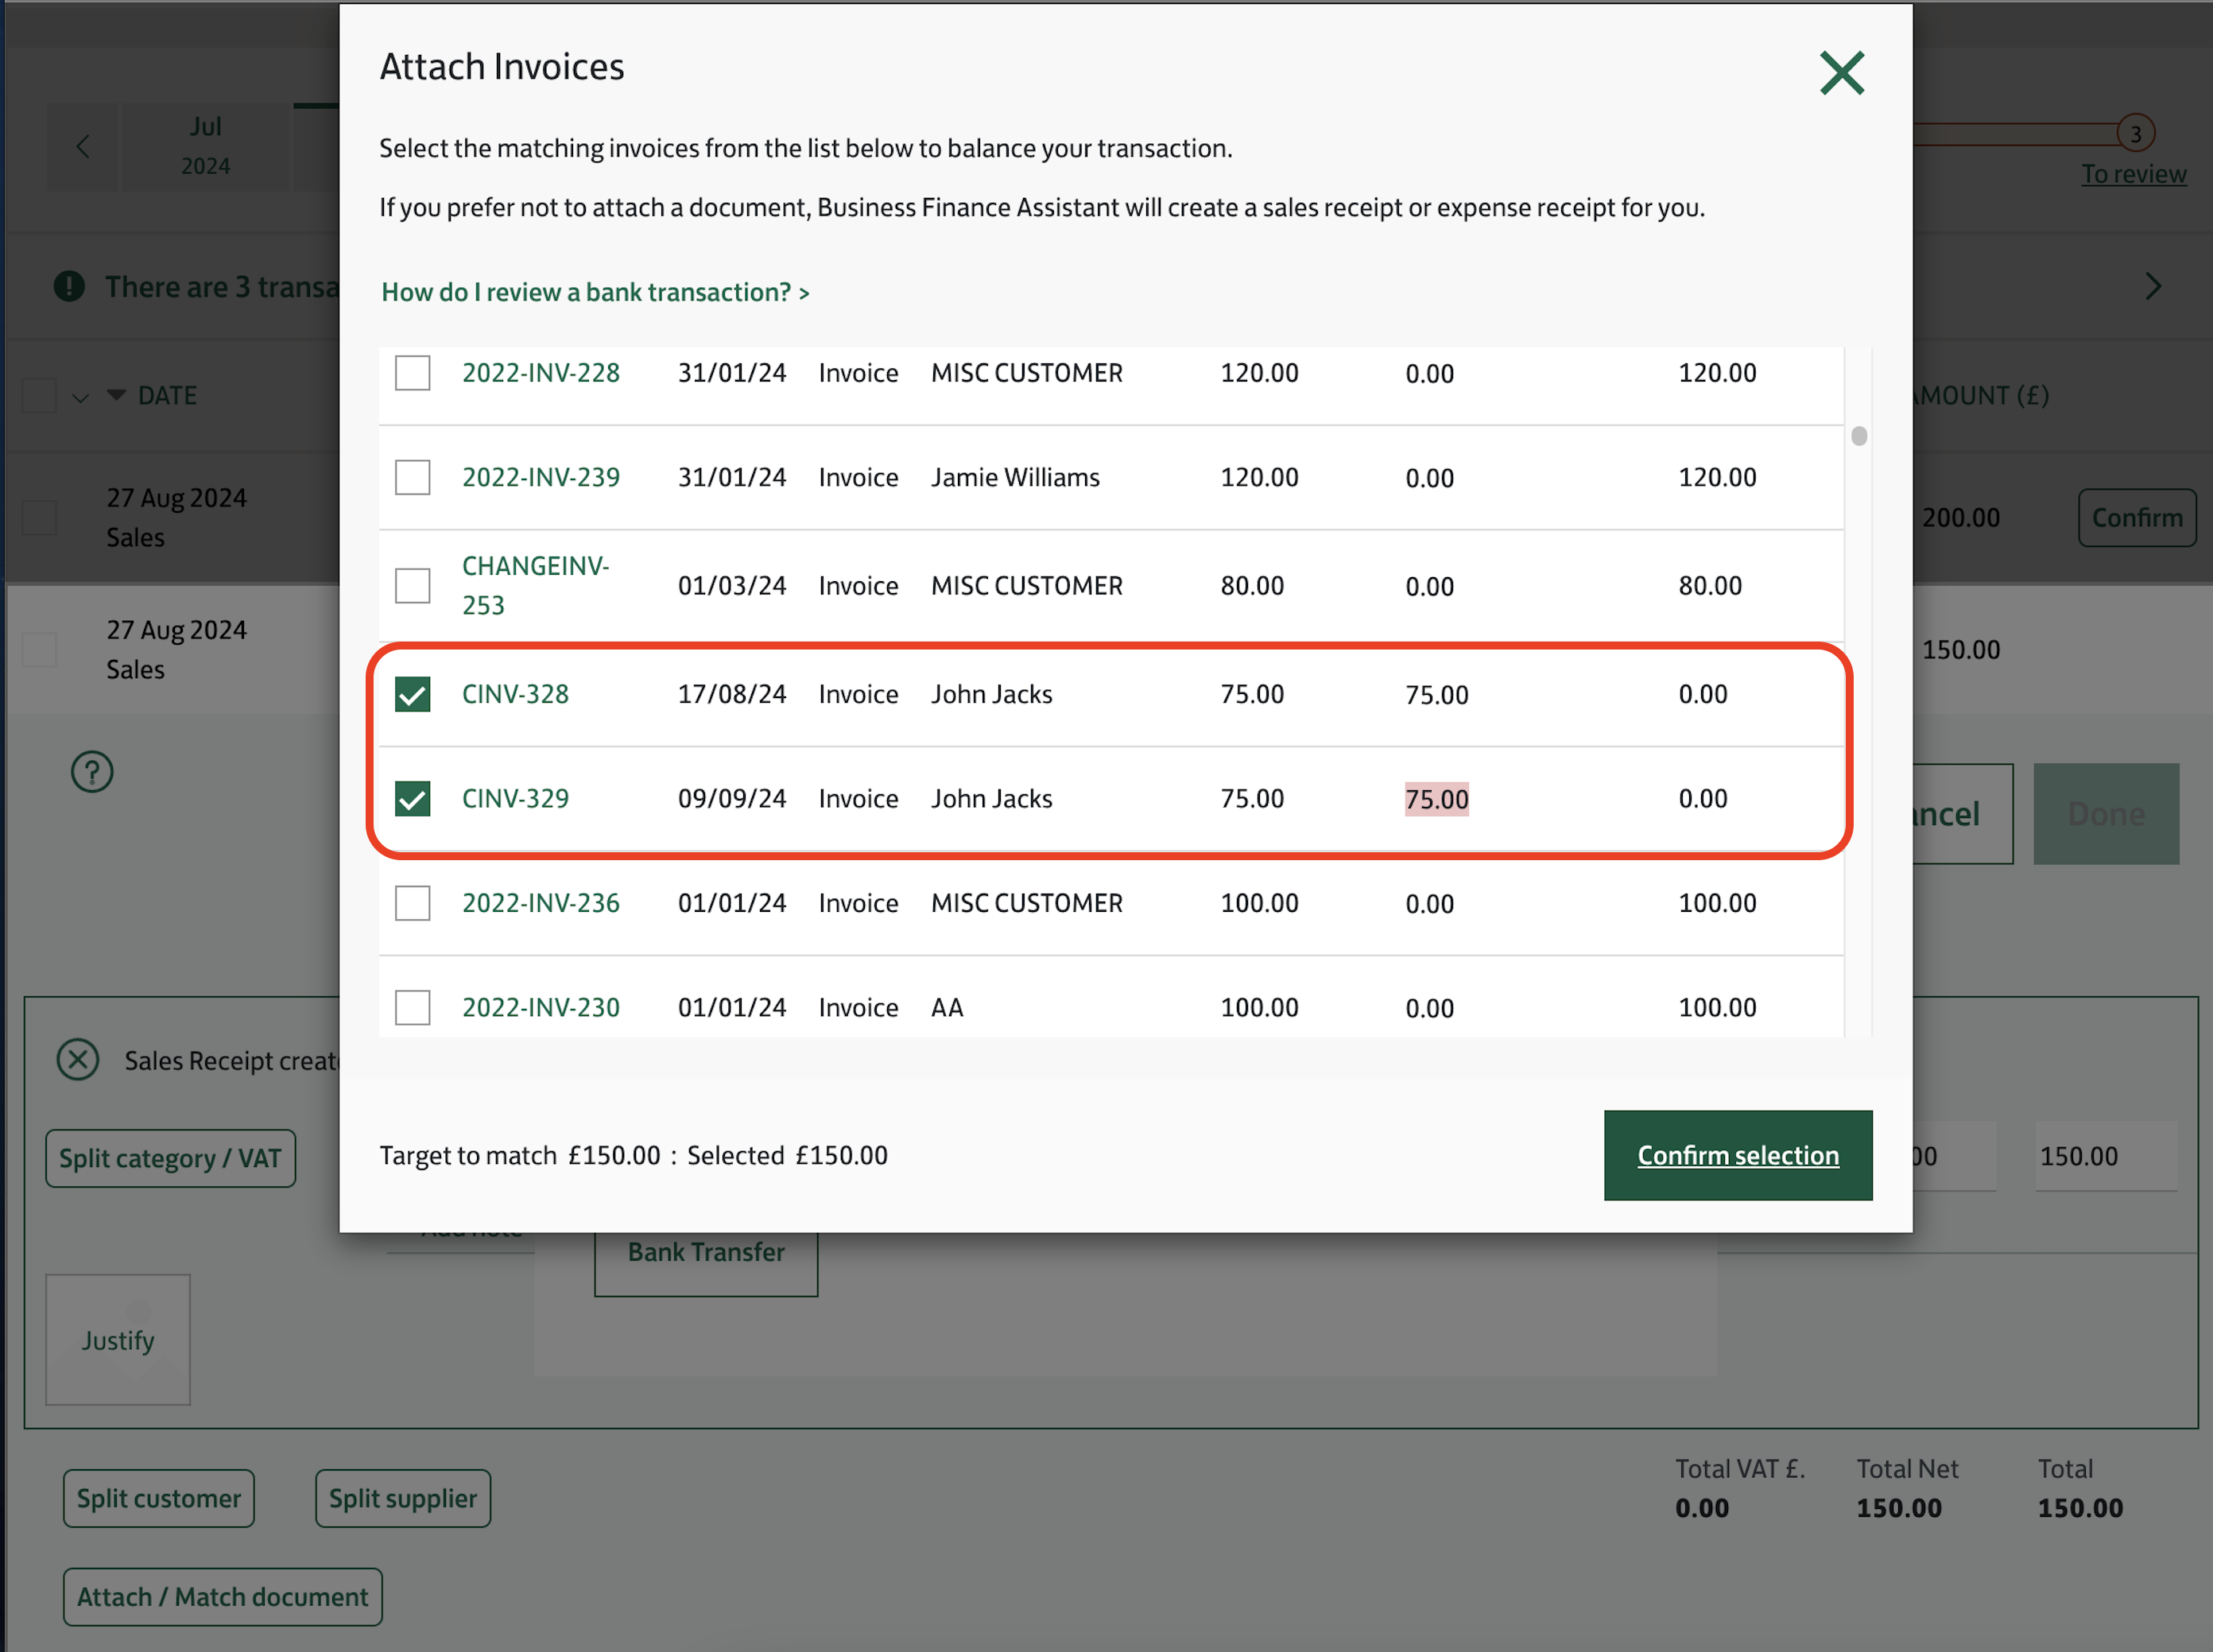Untick the CINV-329 checkbox
The height and width of the screenshot is (1652, 2213).
(x=412, y=798)
